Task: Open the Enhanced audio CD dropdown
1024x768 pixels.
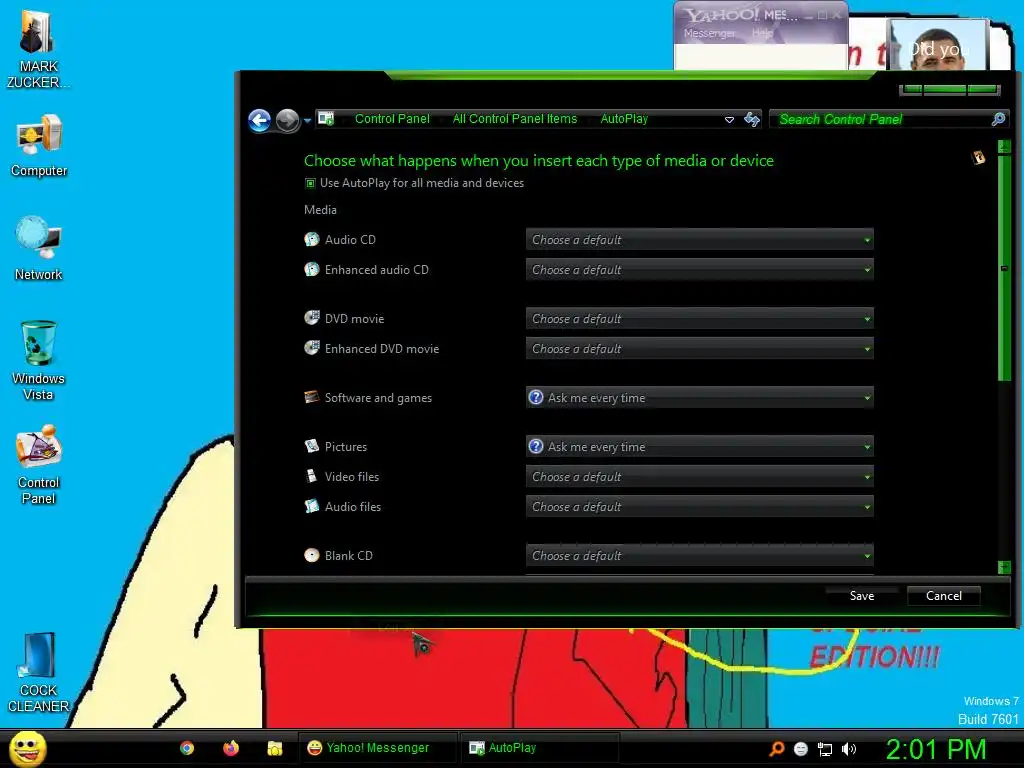Action: 699,270
